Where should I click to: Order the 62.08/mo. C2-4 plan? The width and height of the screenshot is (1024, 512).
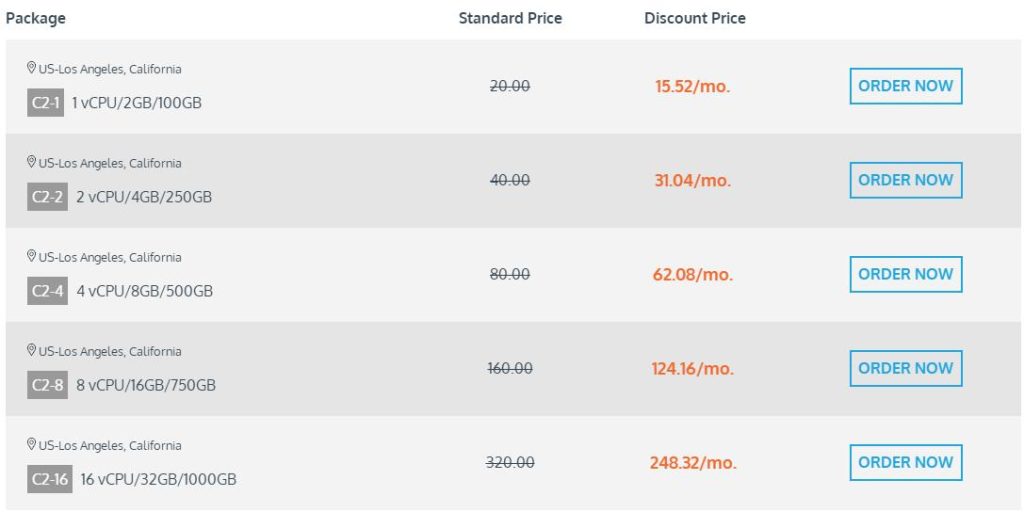pos(906,274)
